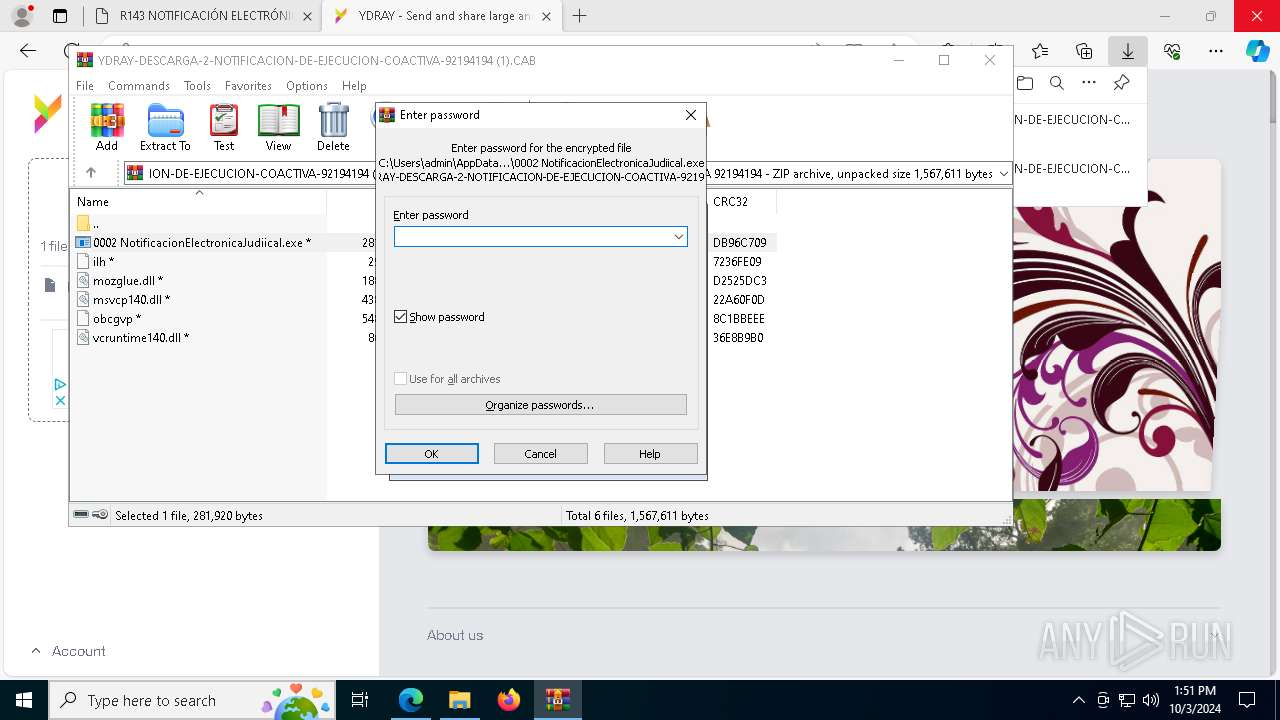Expand the Account section on YDRAY page
Viewport: 1280px width, 720px height.
[68, 651]
